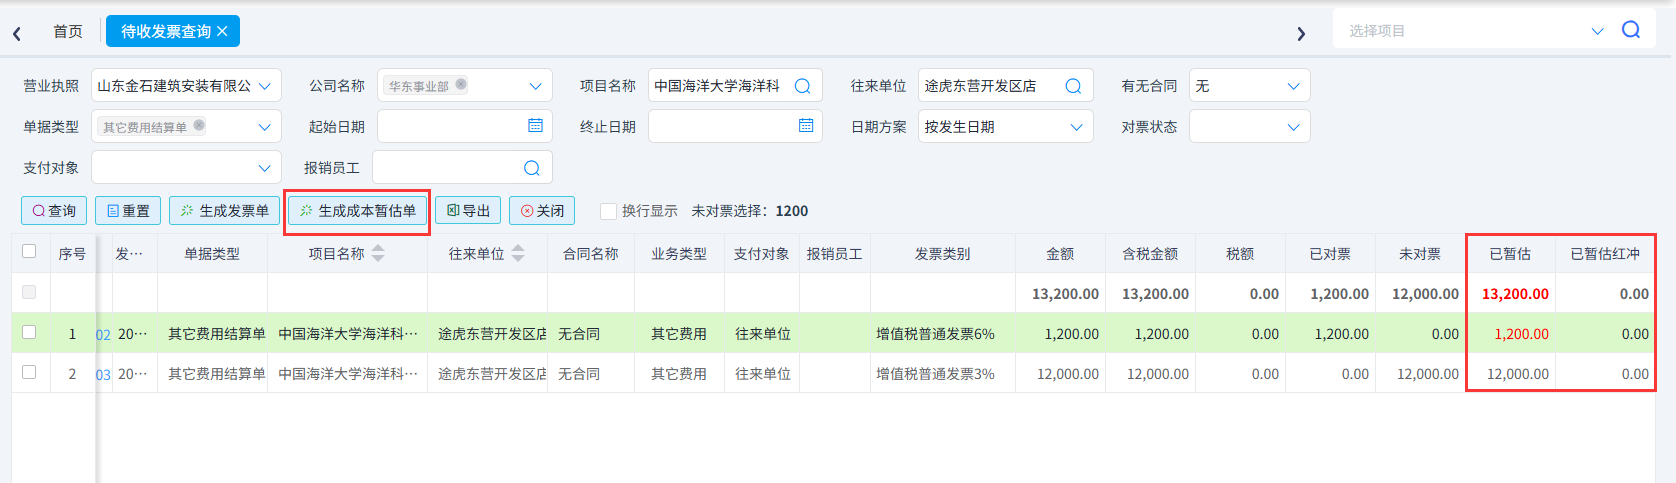Expand the 公司名称 dropdown
The height and width of the screenshot is (483, 1676).
[536, 86]
